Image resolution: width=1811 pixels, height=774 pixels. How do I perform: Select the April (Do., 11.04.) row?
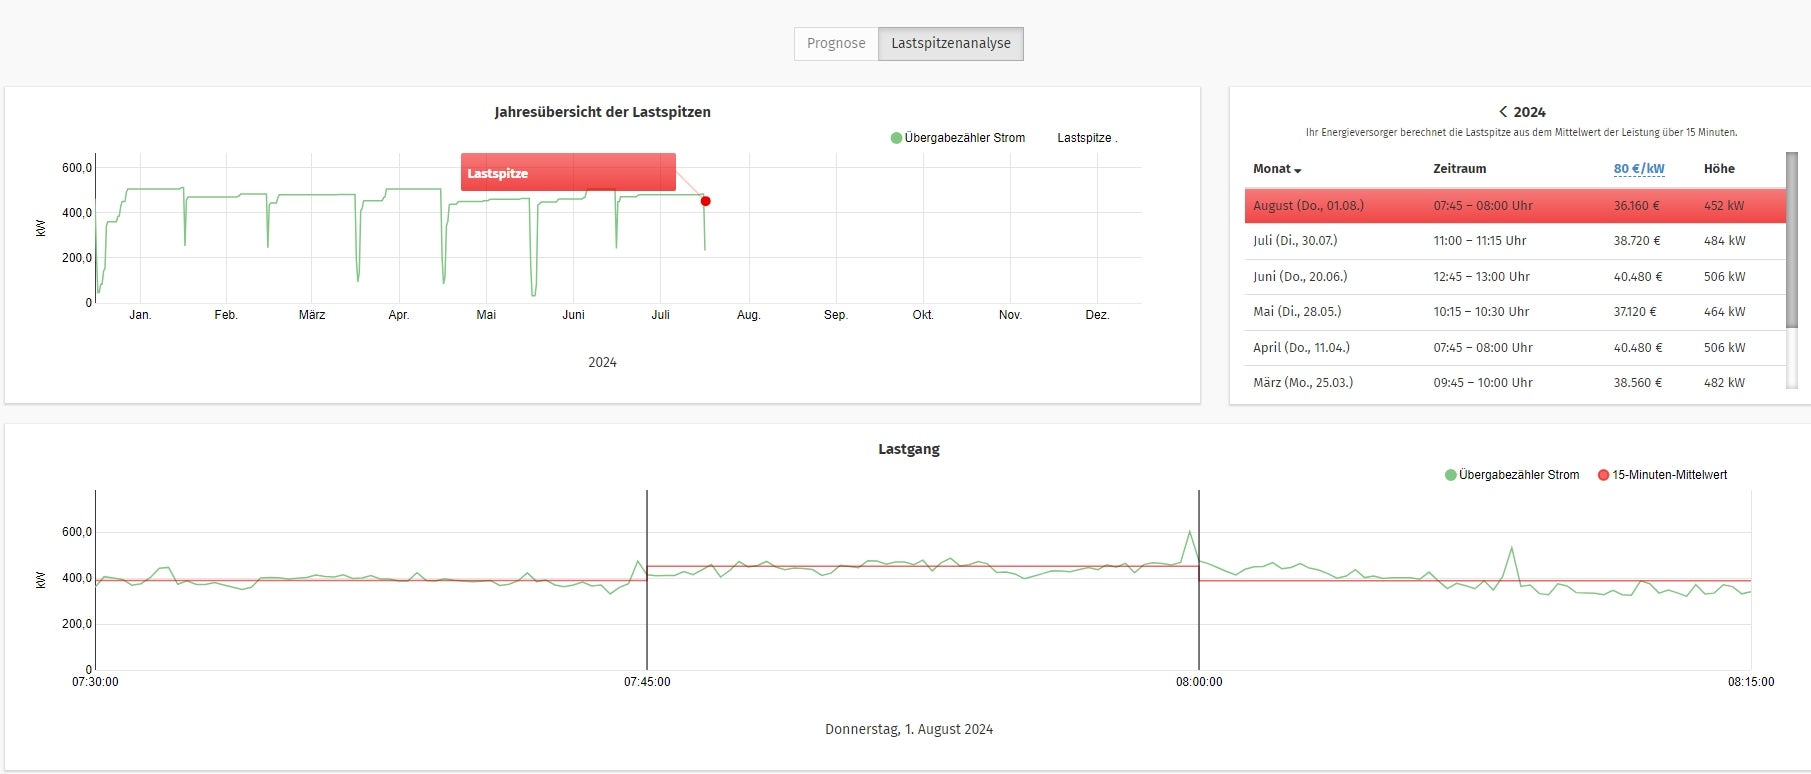tap(1514, 348)
